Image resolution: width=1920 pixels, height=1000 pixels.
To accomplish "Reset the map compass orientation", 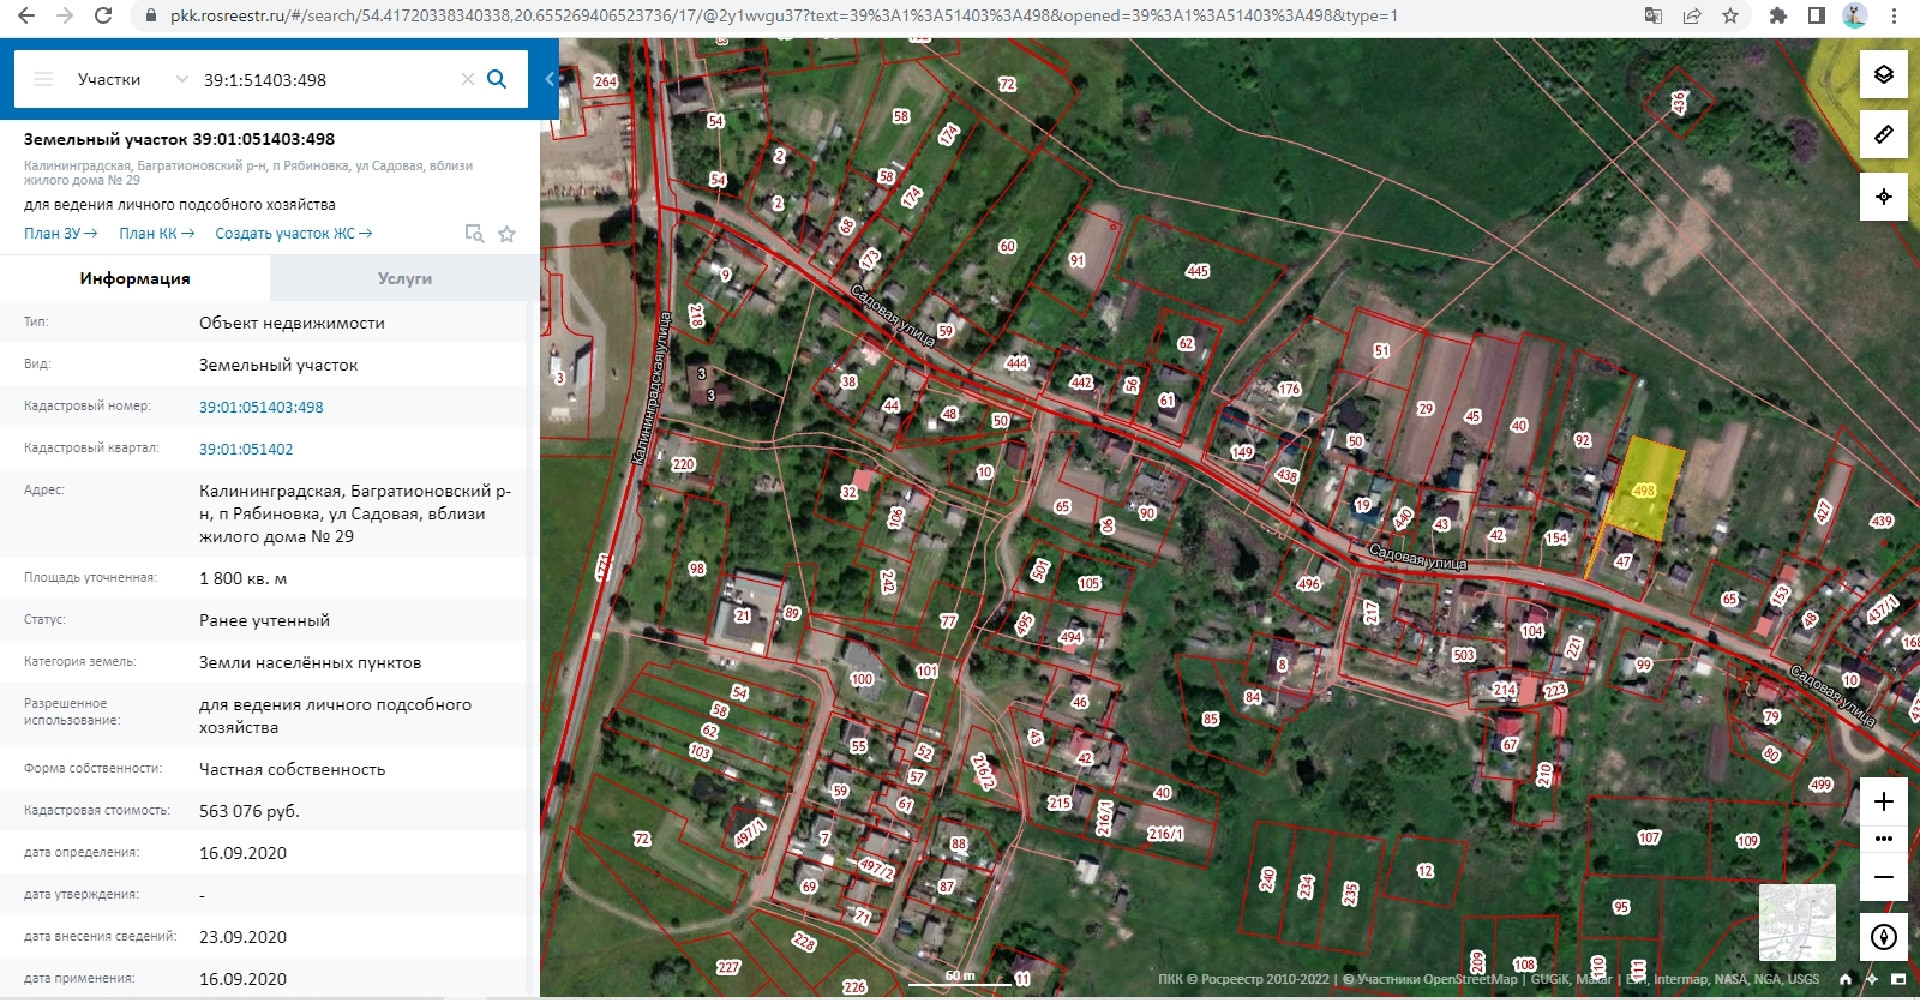I will click(x=1883, y=937).
